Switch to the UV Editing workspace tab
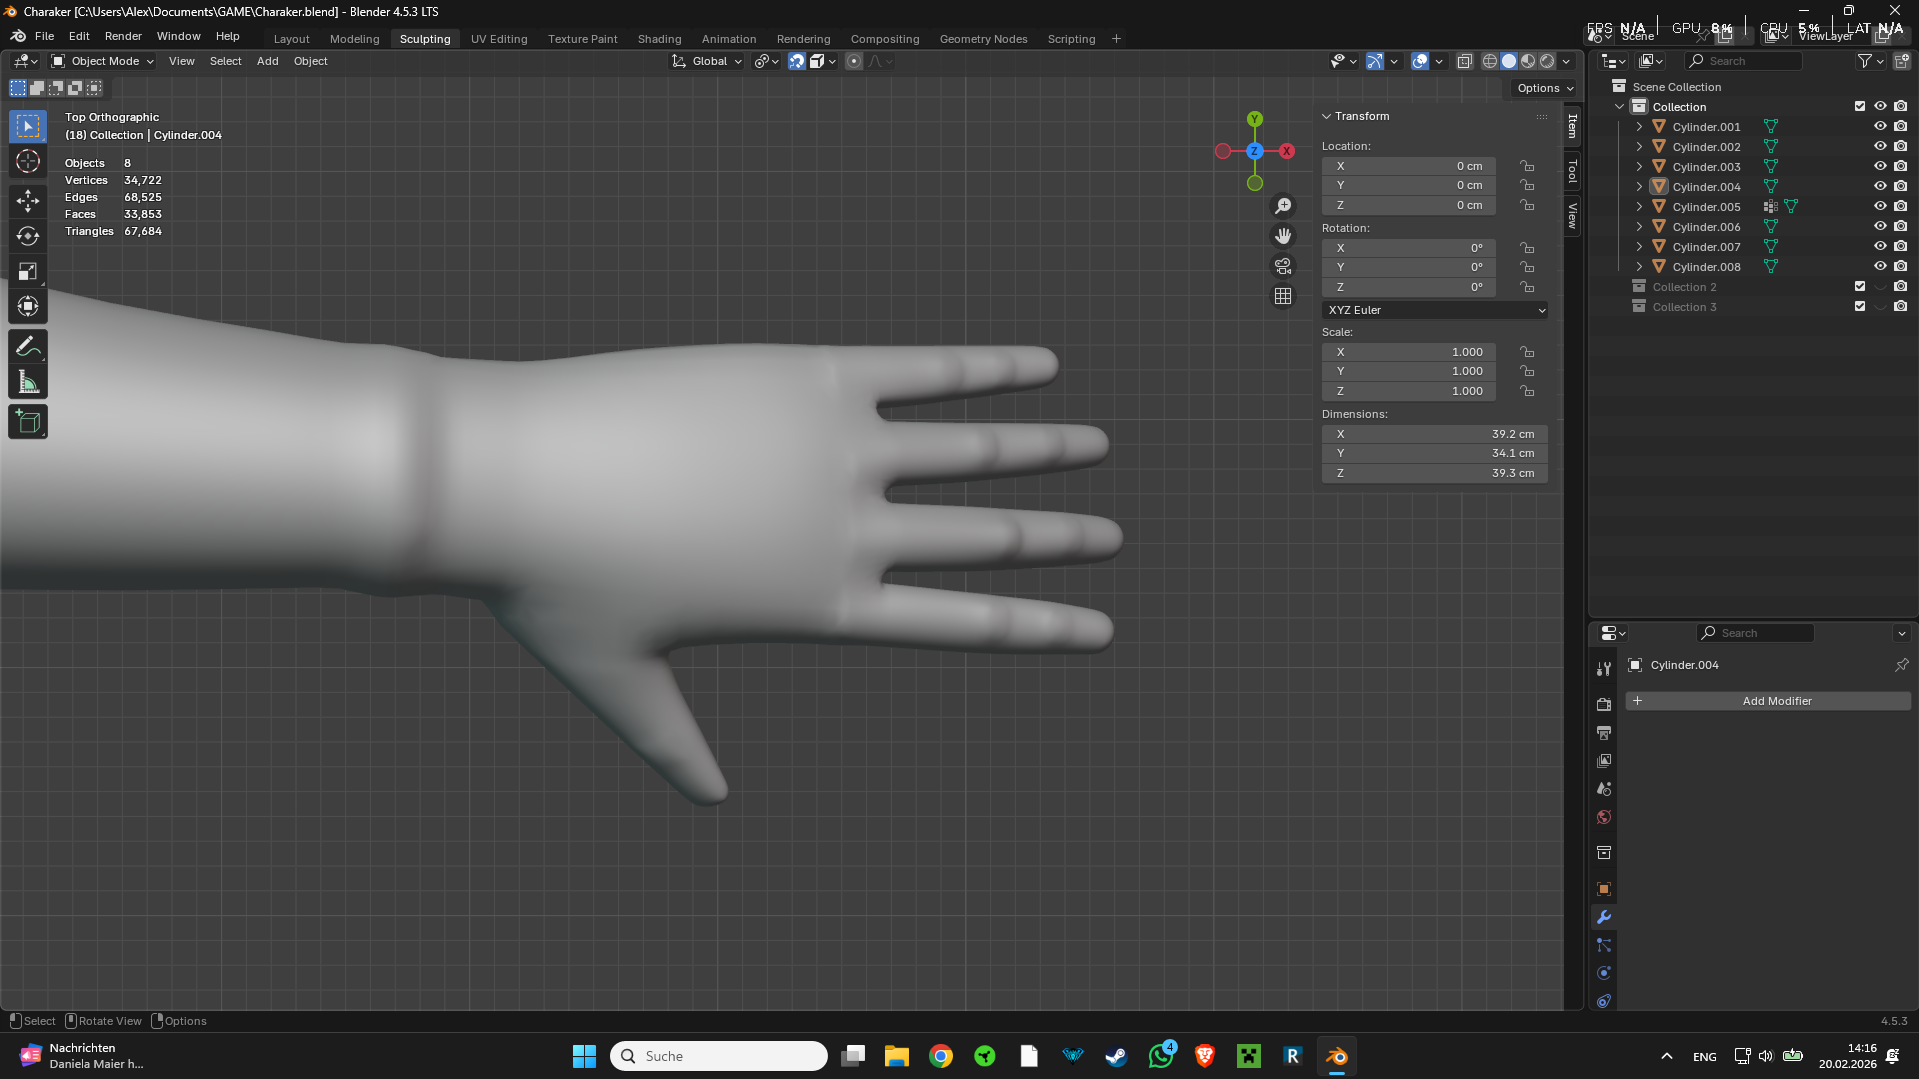 [499, 39]
